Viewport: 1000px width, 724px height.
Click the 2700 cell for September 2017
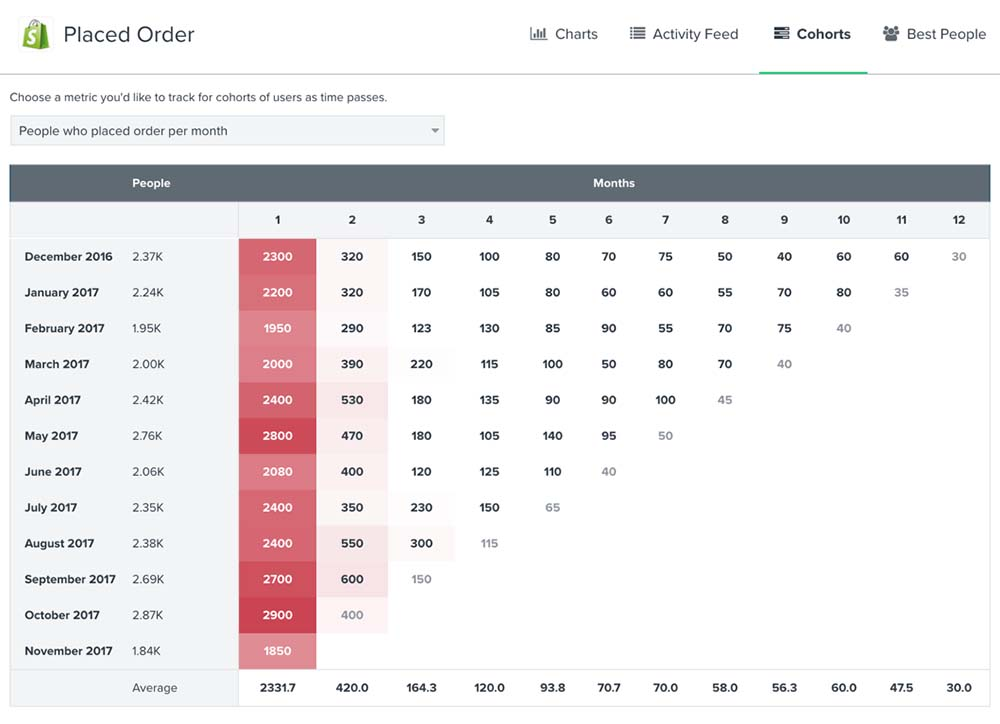(x=277, y=579)
